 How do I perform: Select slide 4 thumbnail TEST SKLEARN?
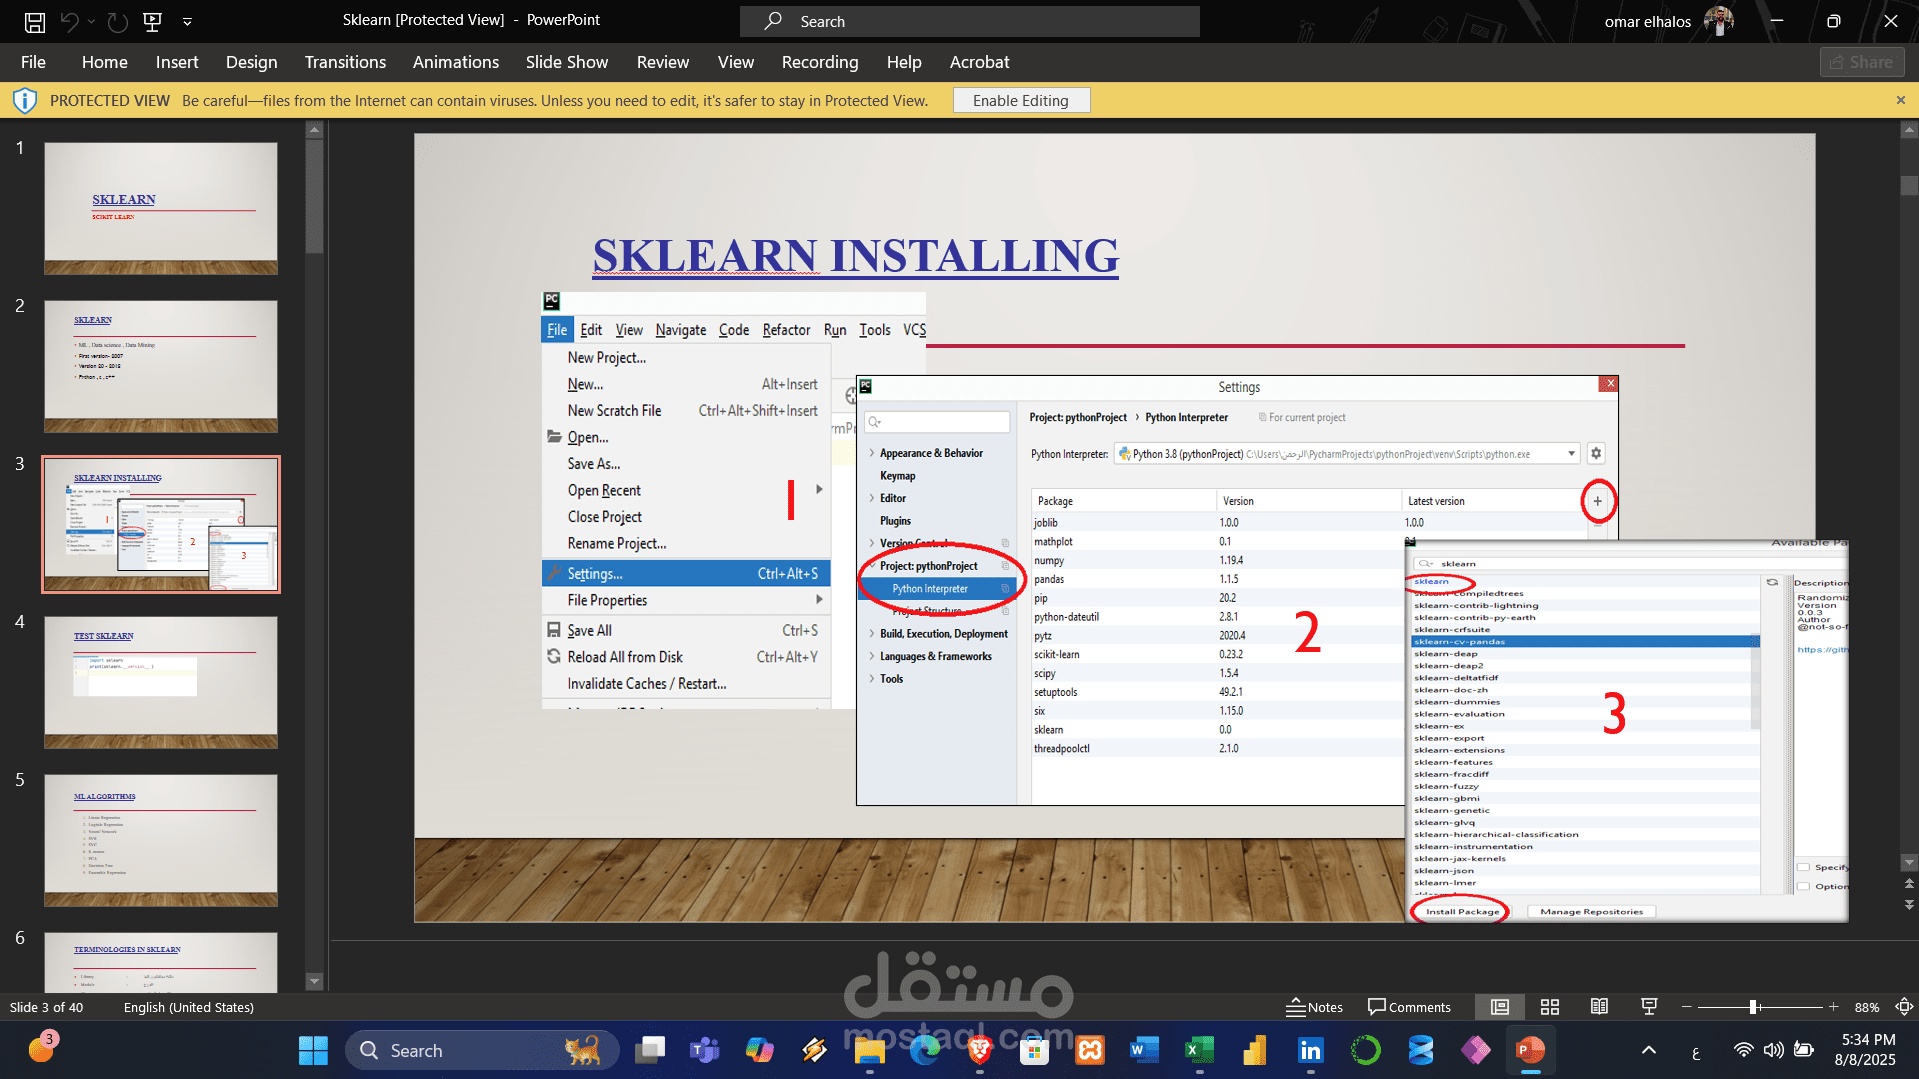[x=161, y=682]
